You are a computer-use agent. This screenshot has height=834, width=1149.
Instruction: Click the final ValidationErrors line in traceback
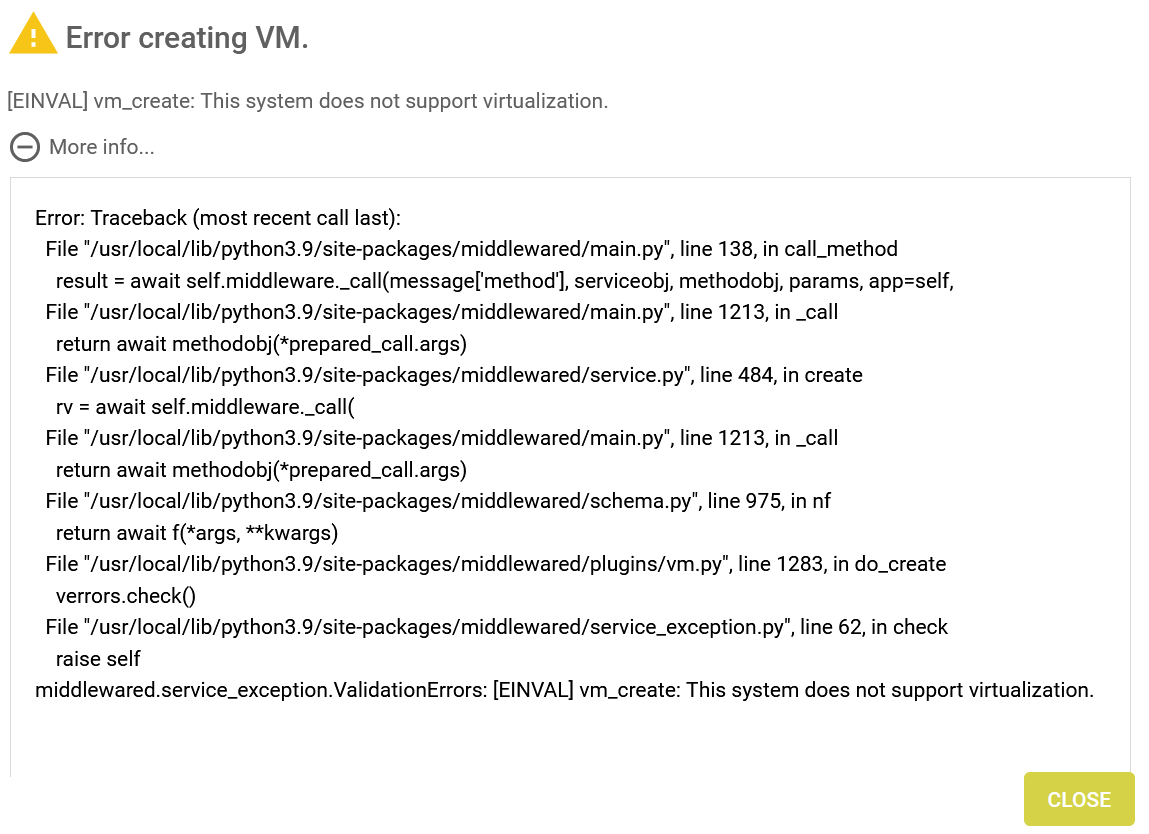tap(564, 690)
